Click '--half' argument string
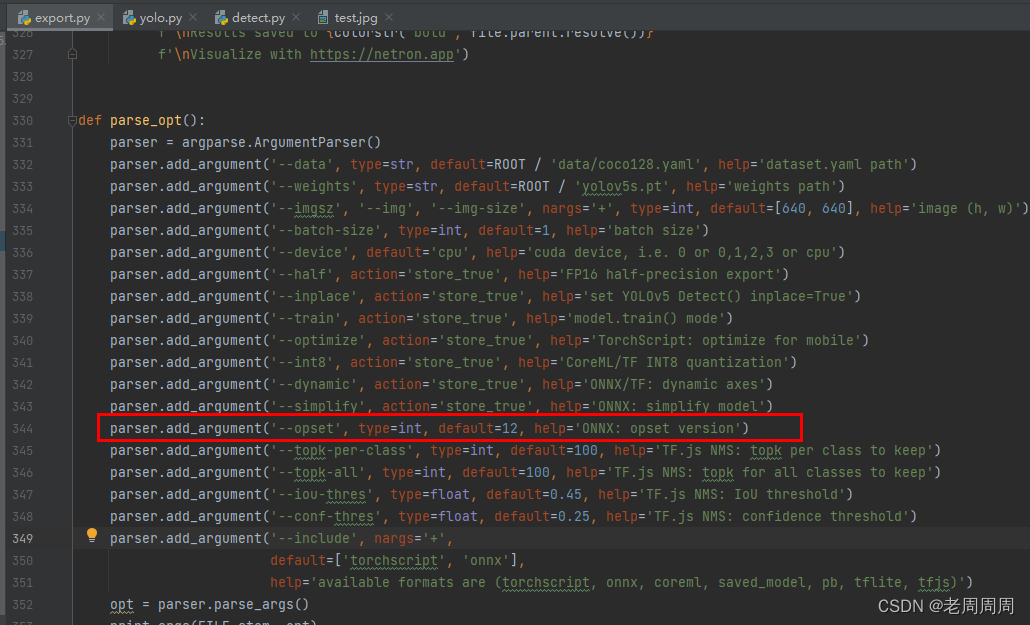Image resolution: width=1030 pixels, height=625 pixels. tap(302, 274)
